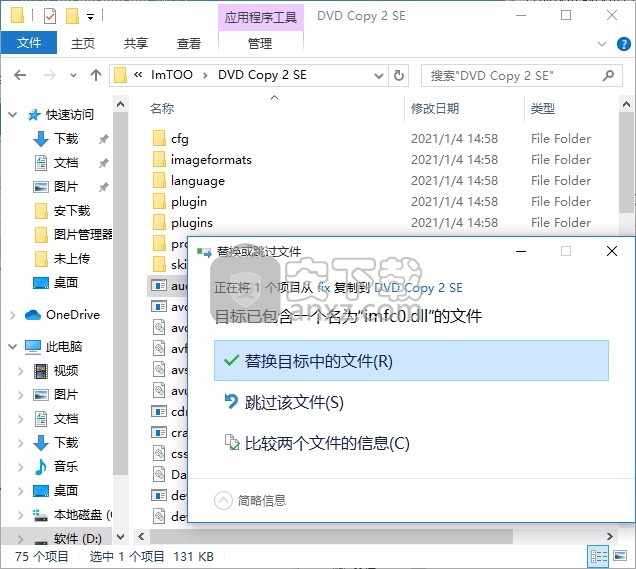The height and width of the screenshot is (569, 636).
Task: Click the skip file arrow icon
Action: coord(231,402)
